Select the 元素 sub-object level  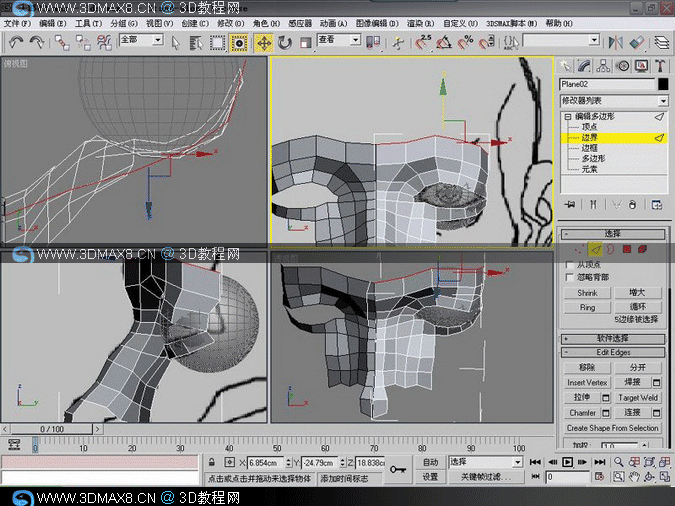coord(589,169)
